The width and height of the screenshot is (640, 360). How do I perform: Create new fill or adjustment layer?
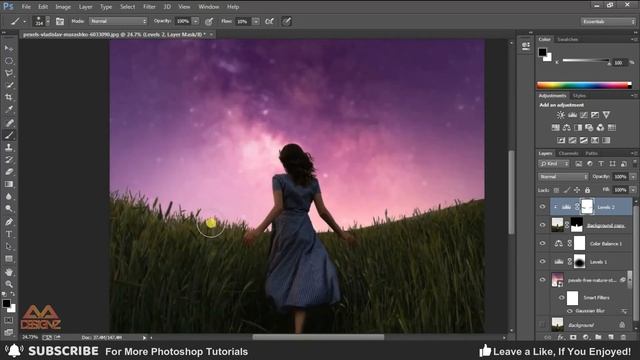pyautogui.click(x=586, y=337)
